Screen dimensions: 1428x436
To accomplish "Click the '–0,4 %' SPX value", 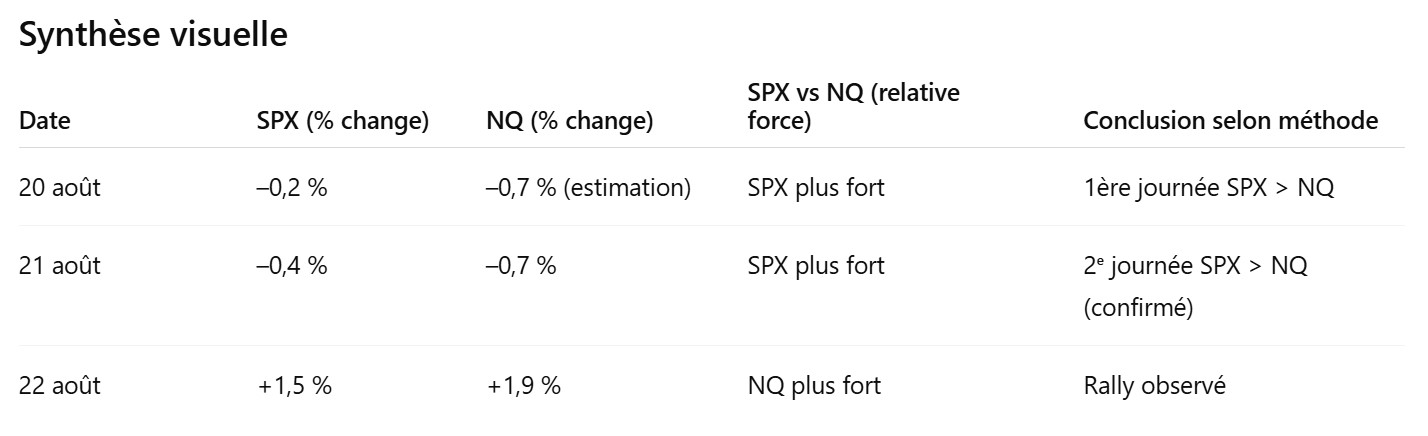I will click(292, 266).
